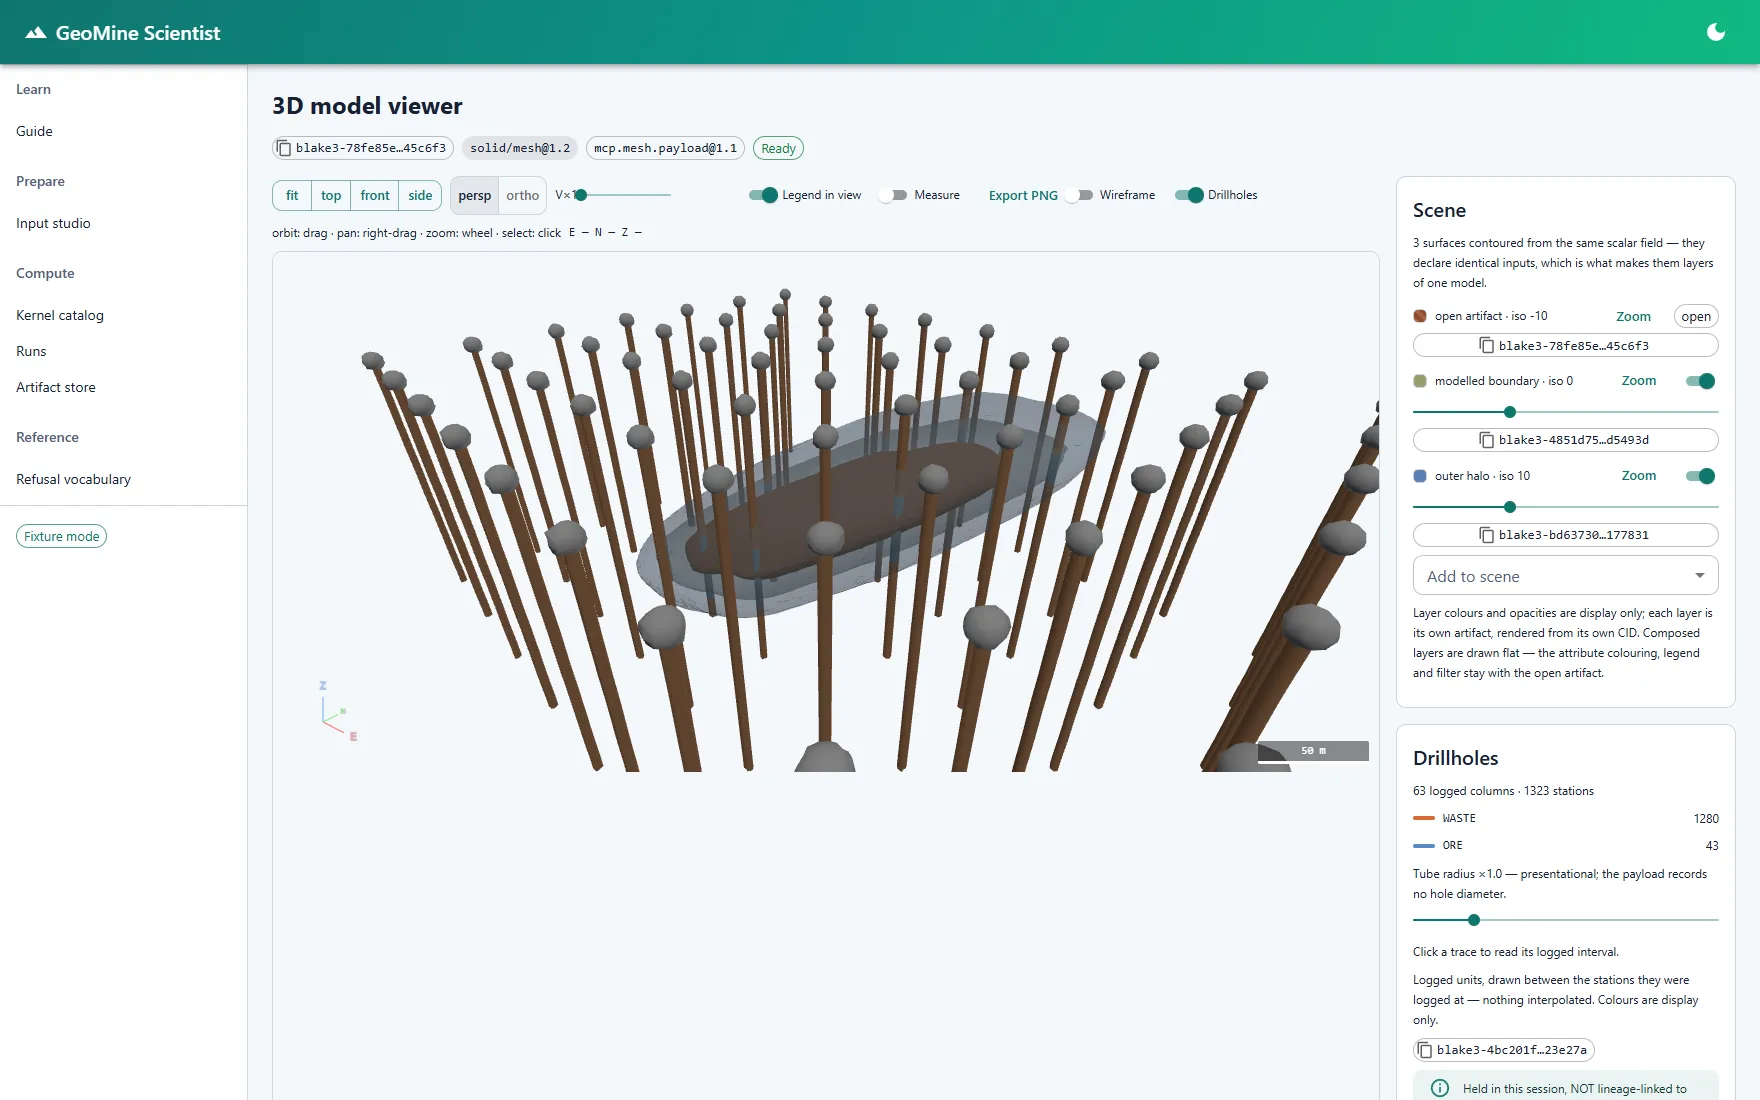
Task: Click the Fixture mode chip
Action: [62, 536]
